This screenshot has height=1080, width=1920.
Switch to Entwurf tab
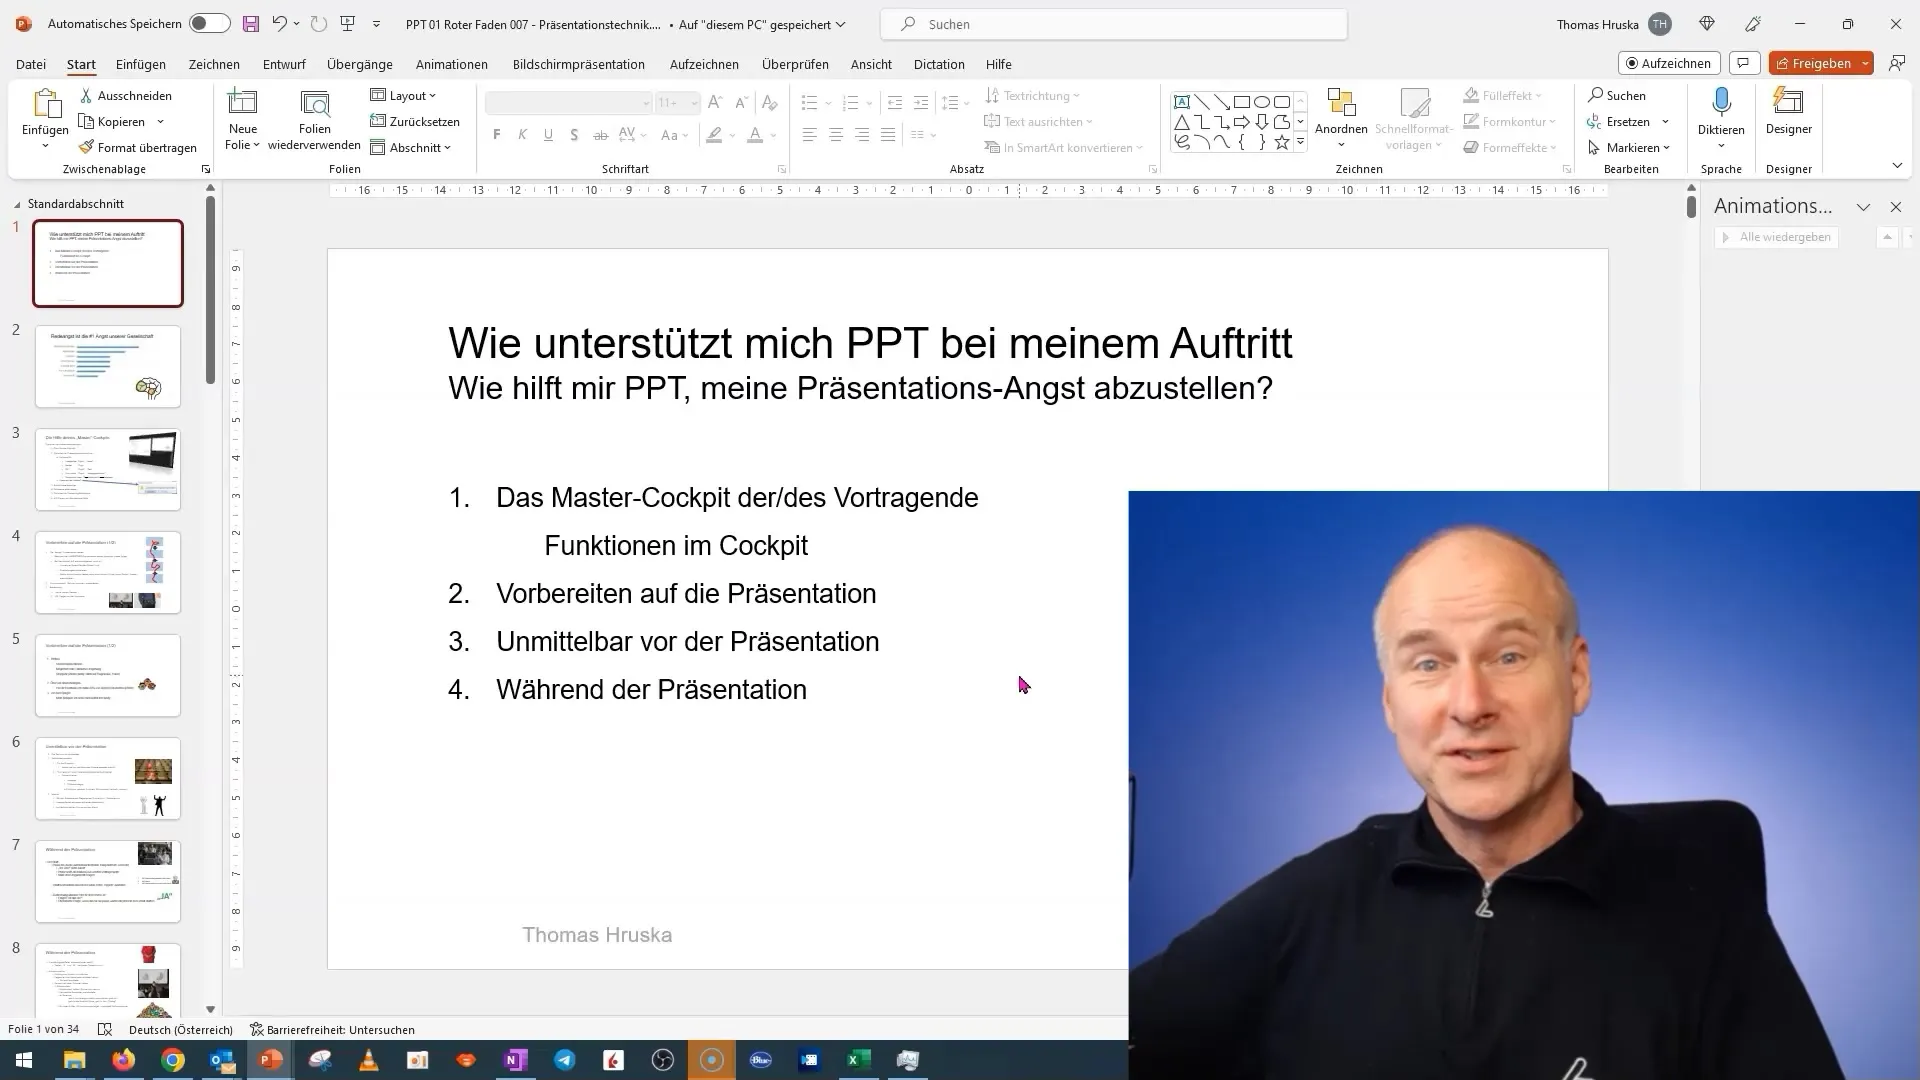click(x=284, y=64)
